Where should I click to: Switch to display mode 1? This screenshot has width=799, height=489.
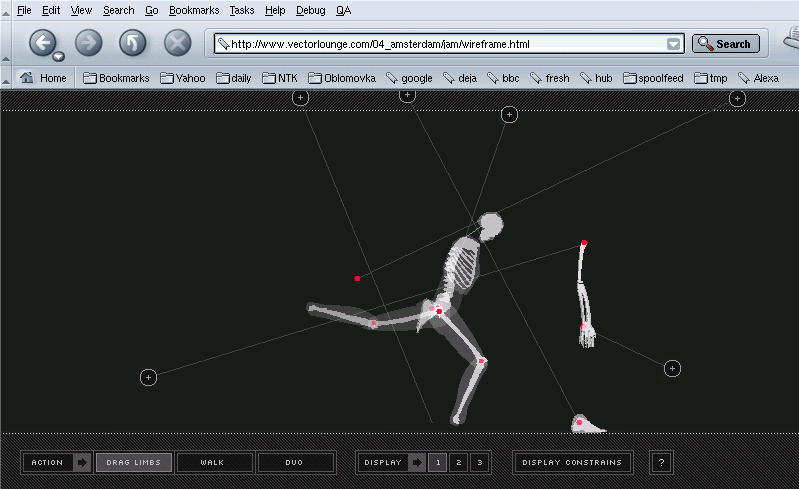click(438, 463)
